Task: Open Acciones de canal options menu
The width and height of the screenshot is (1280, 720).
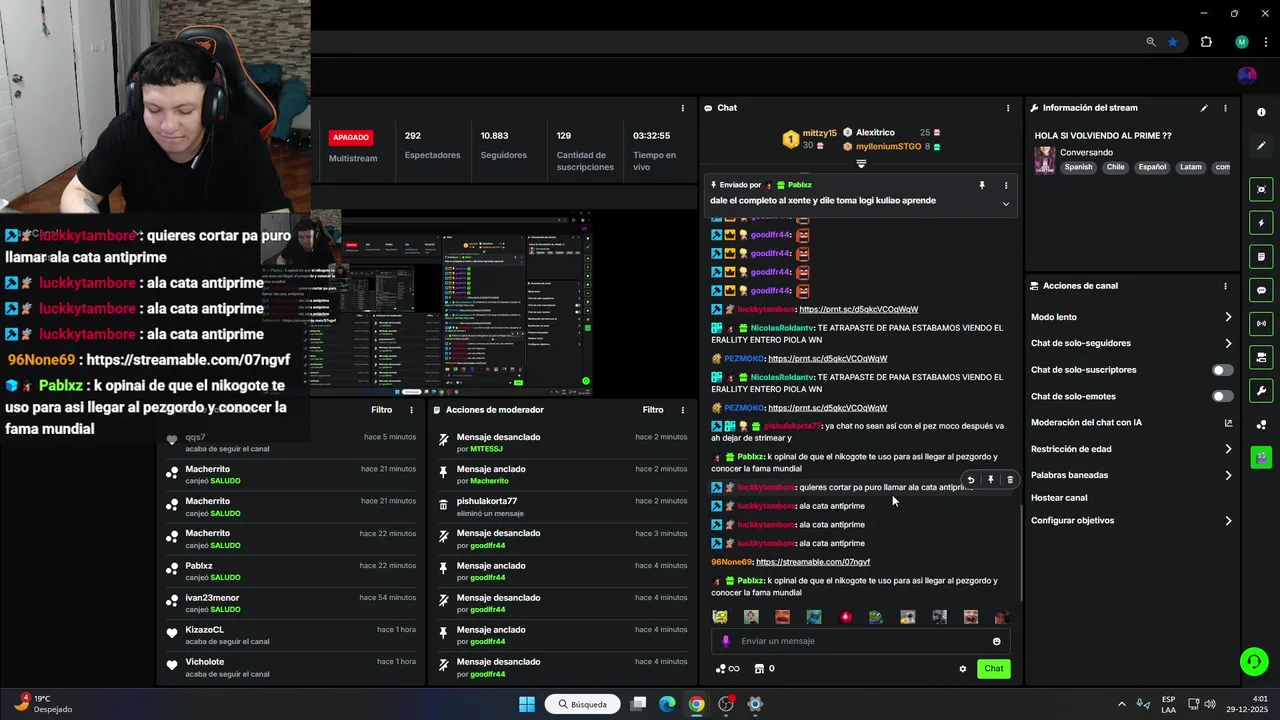Action: [1225, 286]
